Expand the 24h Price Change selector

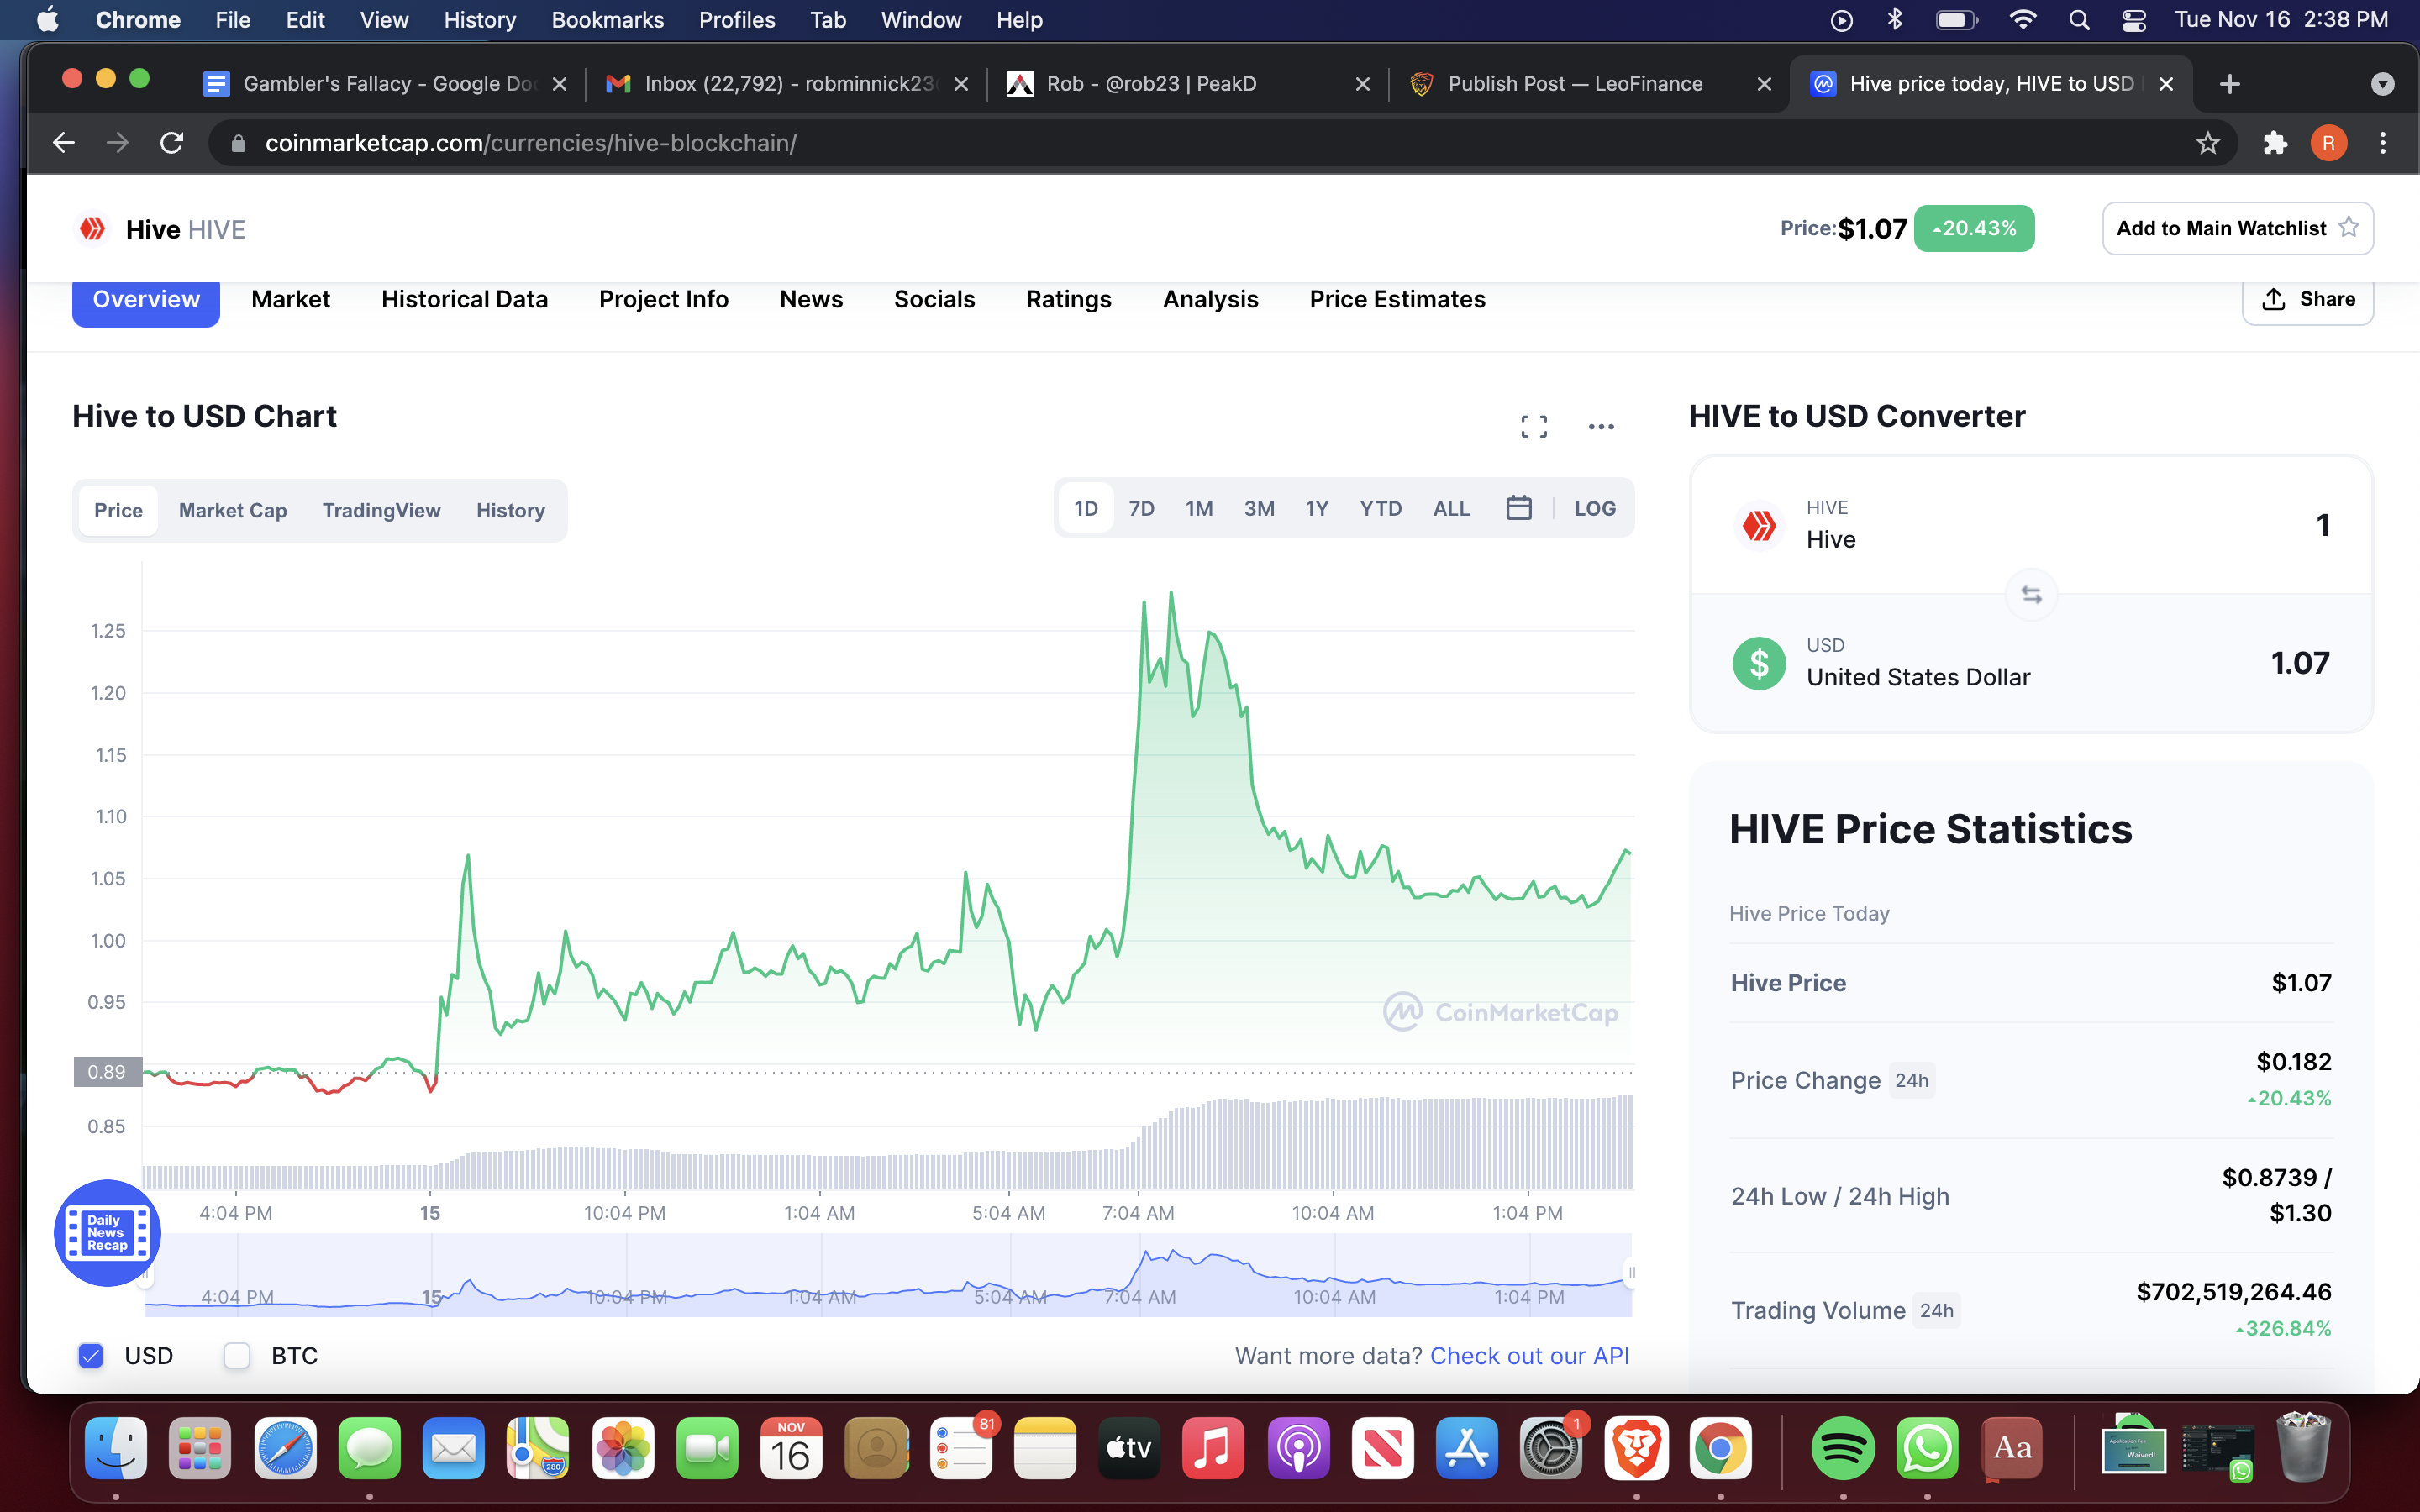pos(1911,1080)
